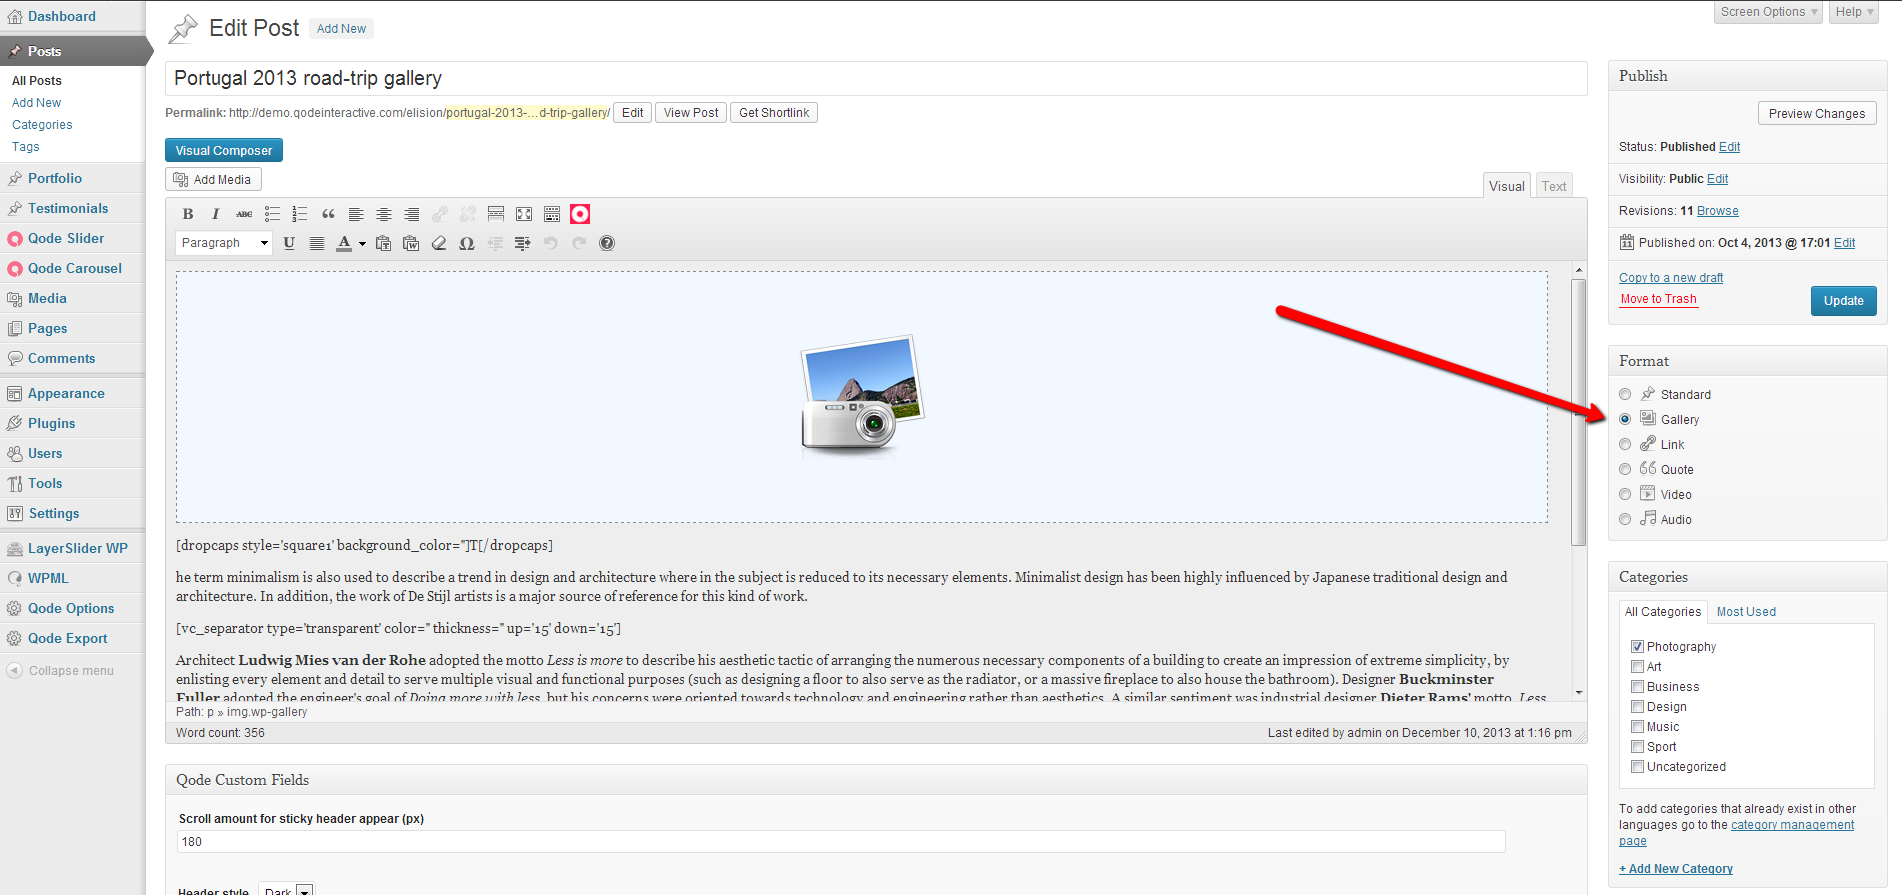Open editor help icon
Screen dimensions: 1902x895
pos(607,243)
